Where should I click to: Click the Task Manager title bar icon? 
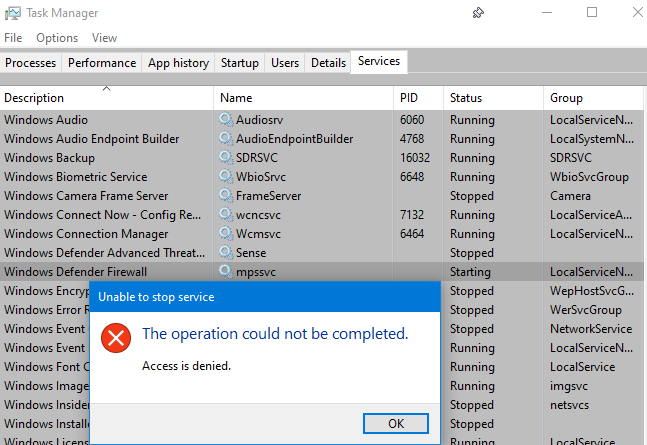[13, 13]
